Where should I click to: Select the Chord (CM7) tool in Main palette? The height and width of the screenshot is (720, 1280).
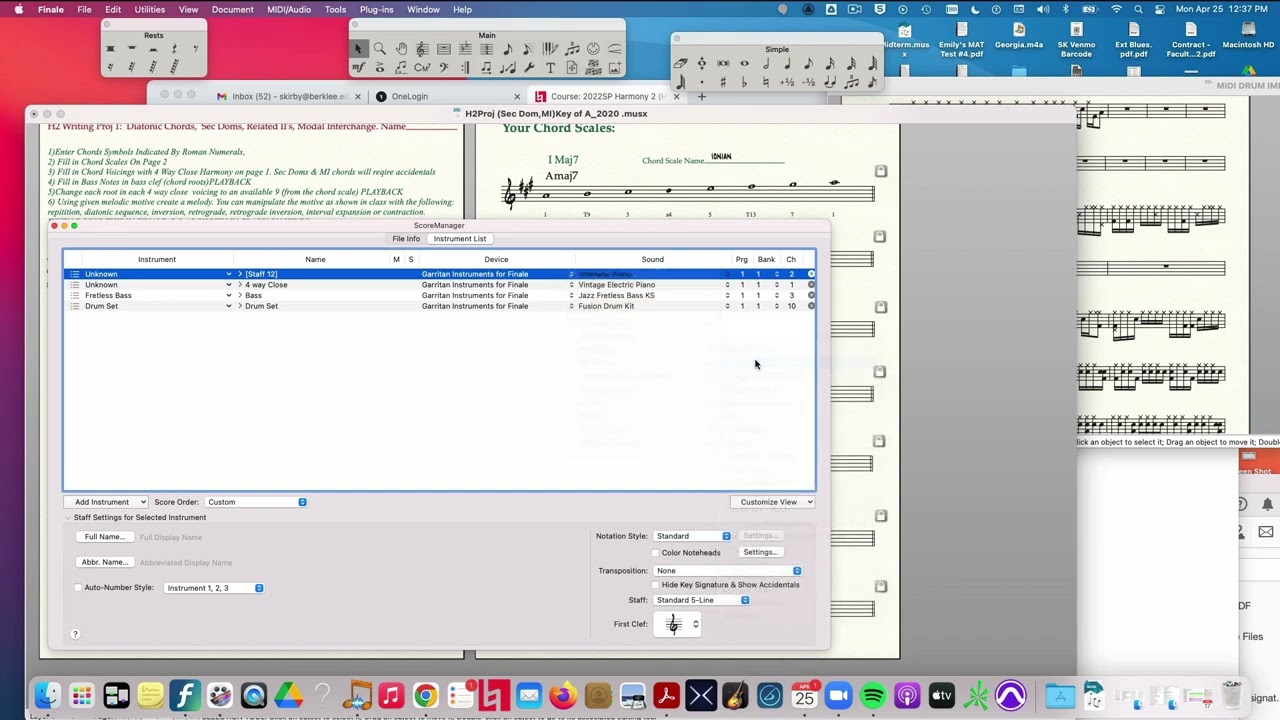click(x=423, y=68)
